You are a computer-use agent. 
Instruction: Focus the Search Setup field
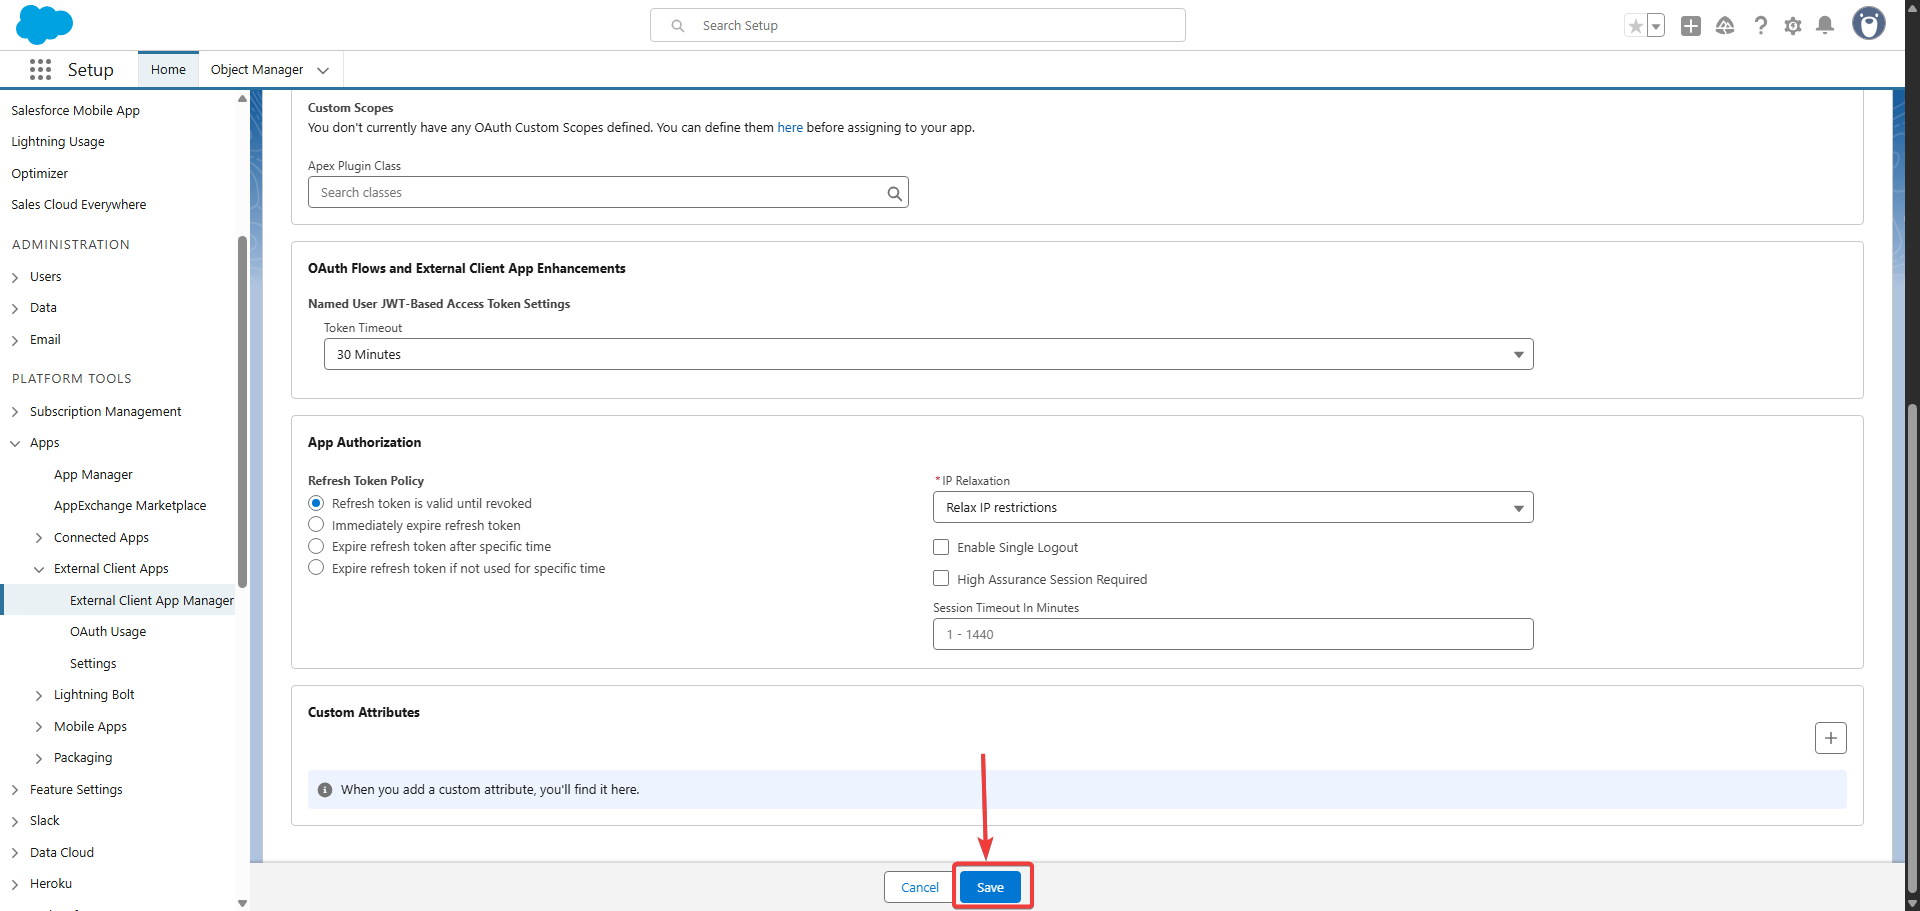(x=918, y=25)
